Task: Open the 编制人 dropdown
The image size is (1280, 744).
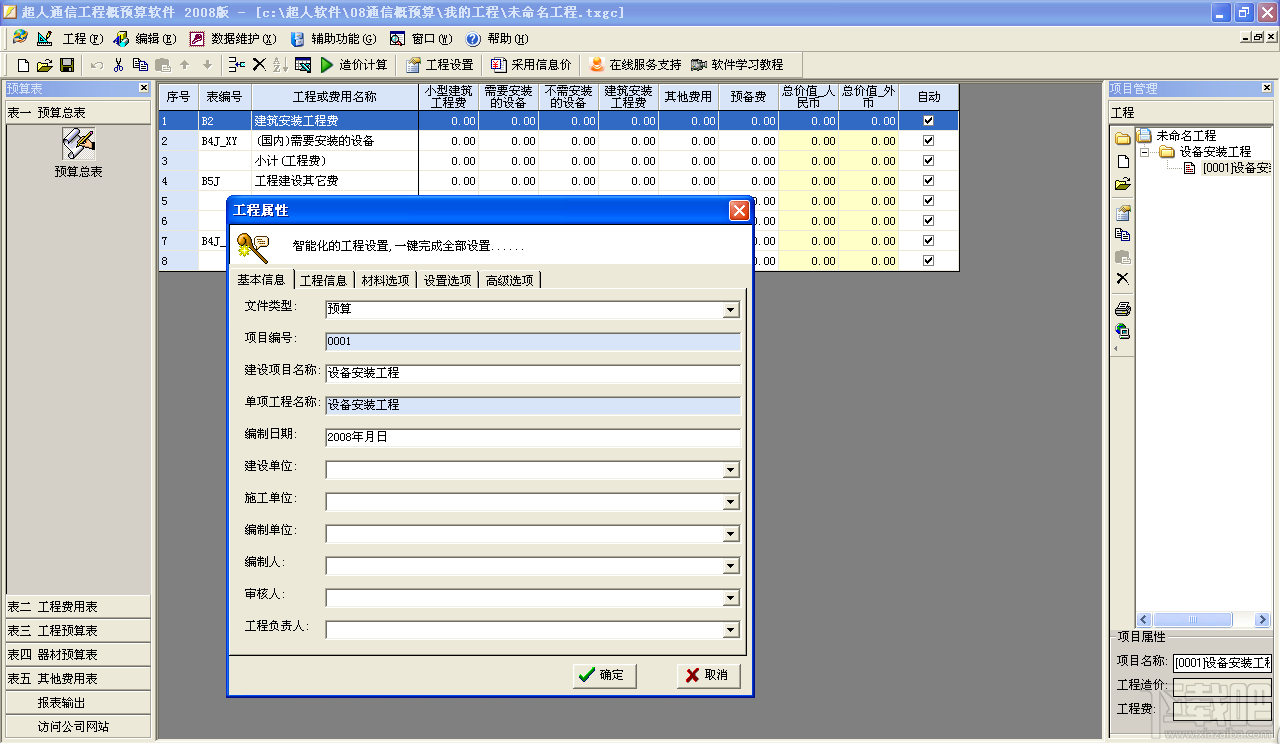Action: [731, 566]
